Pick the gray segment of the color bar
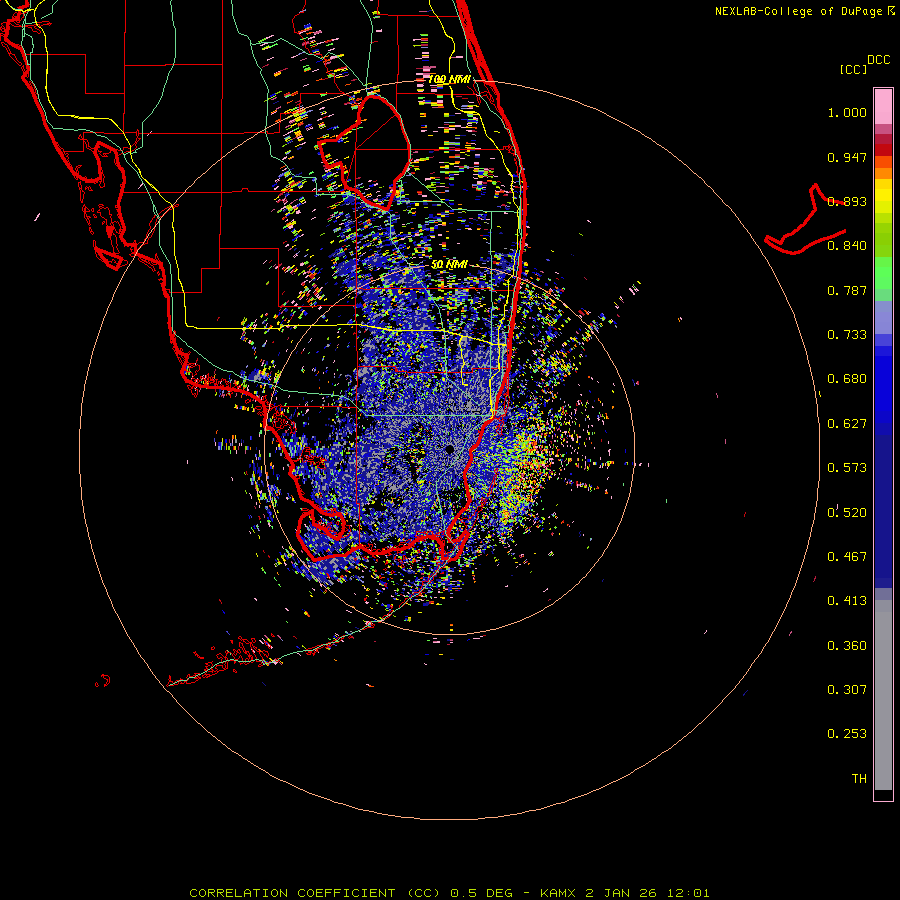The width and height of the screenshot is (900, 900). click(883, 695)
